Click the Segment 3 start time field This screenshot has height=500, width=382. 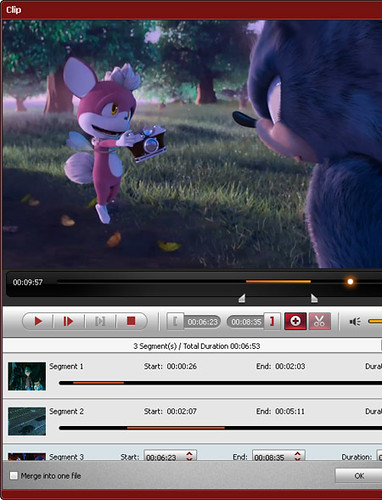pos(170,456)
